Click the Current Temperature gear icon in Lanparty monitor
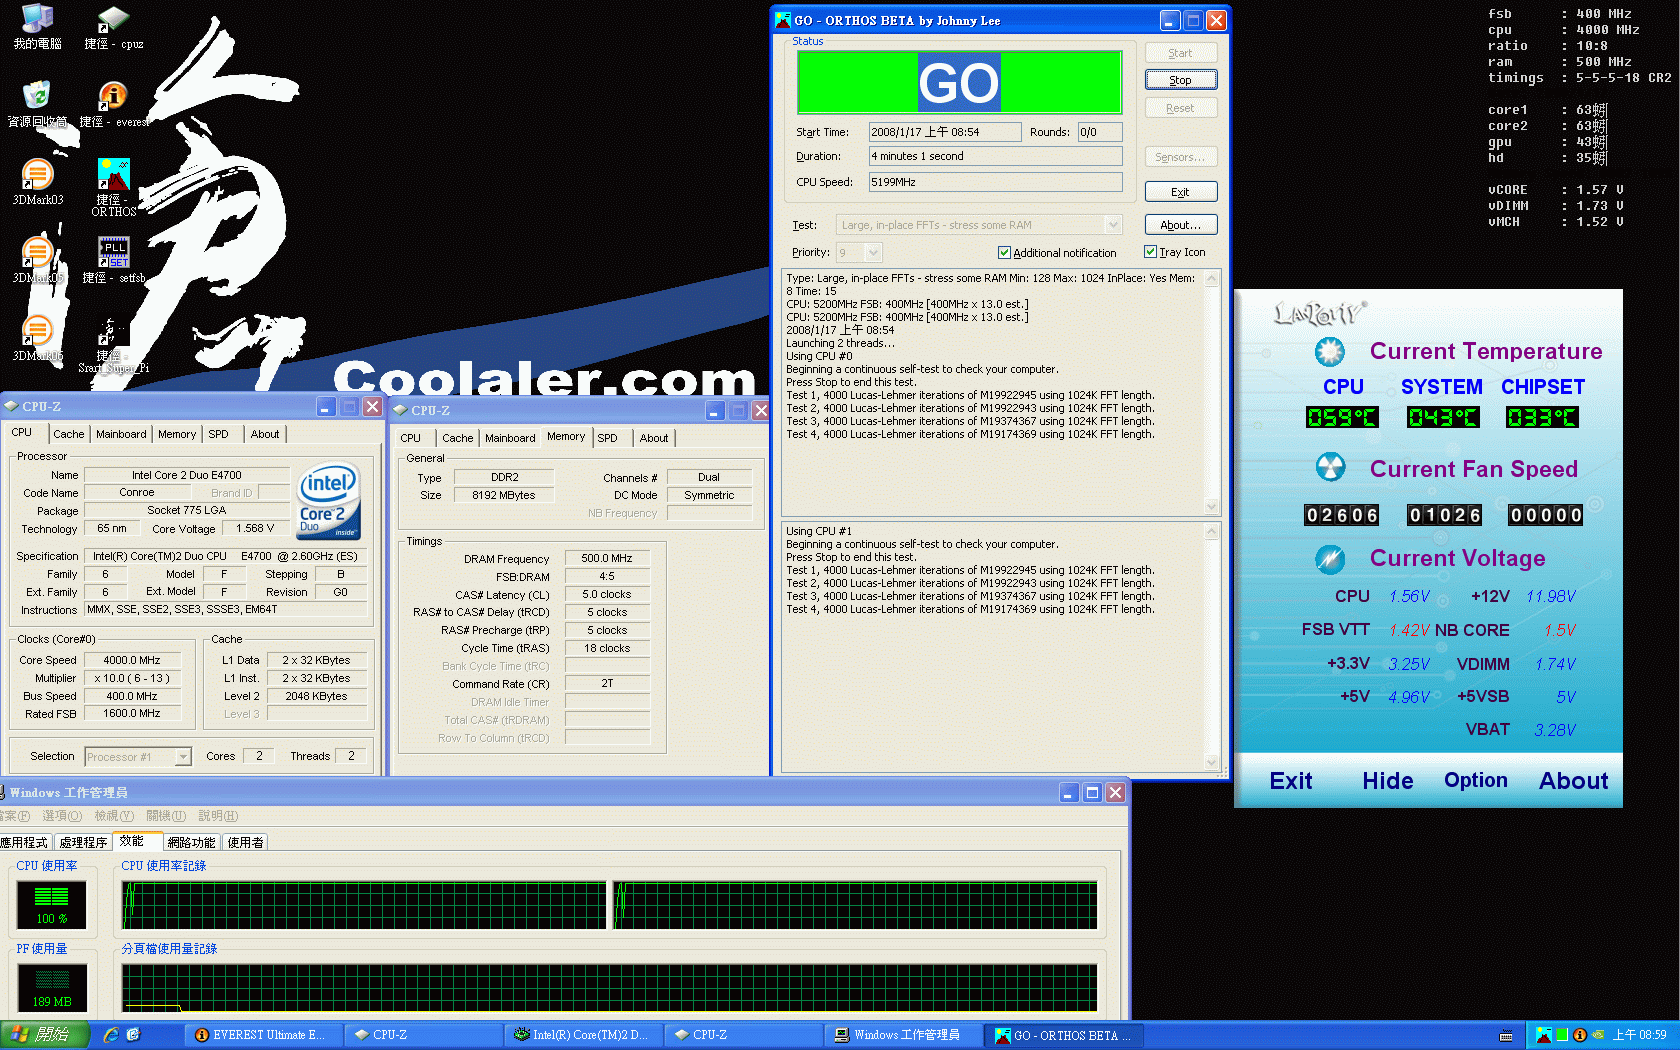Viewport: 1680px width, 1050px height. (1329, 351)
